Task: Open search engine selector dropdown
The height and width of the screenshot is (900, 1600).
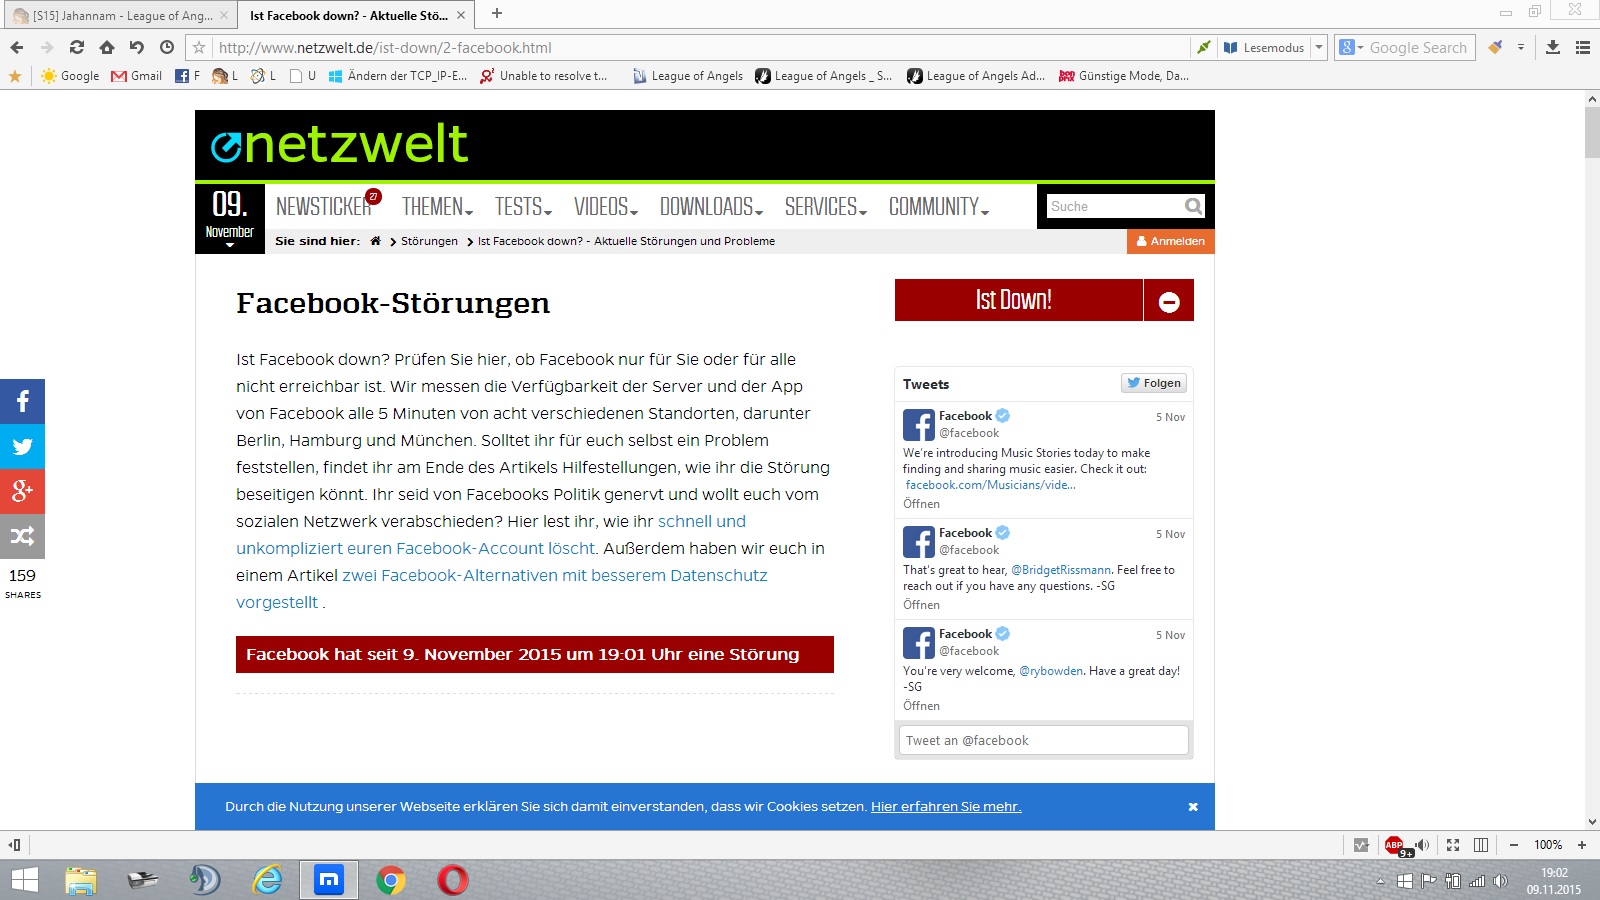Action: 1351,47
